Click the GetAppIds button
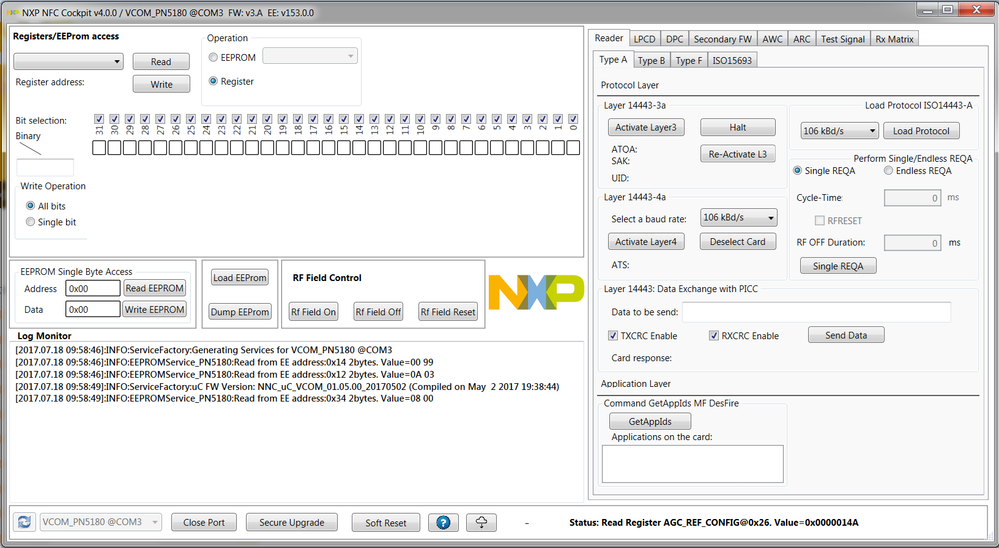999x548 pixels. click(x=650, y=421)
